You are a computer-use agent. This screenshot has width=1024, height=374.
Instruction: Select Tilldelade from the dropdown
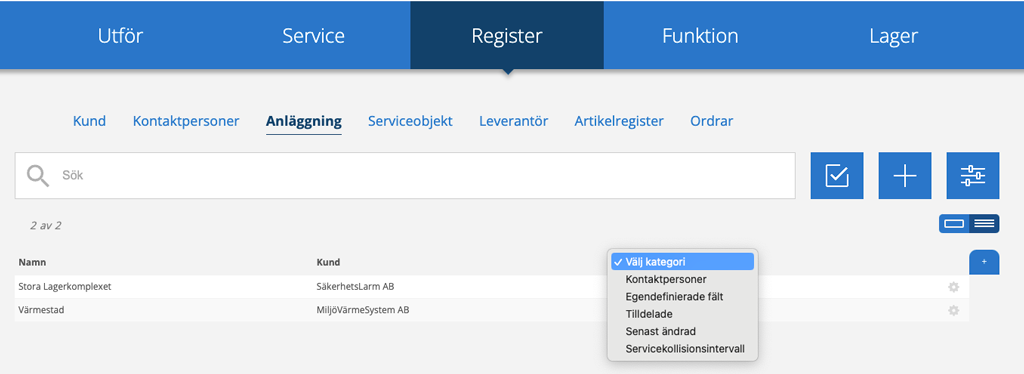point(648,314)
